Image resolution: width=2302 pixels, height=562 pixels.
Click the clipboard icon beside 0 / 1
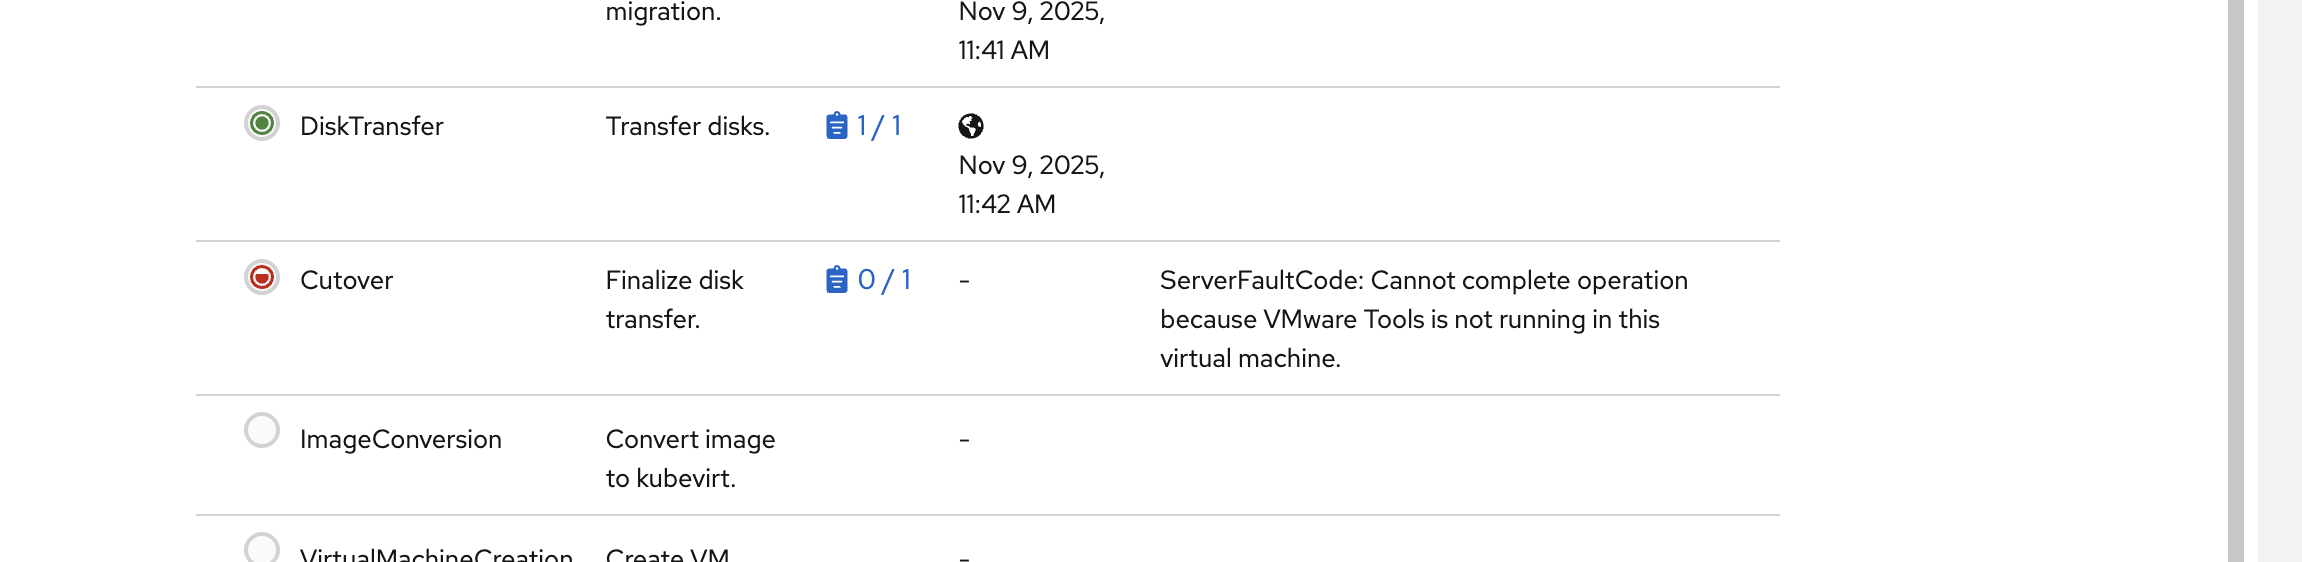[837, 280]
